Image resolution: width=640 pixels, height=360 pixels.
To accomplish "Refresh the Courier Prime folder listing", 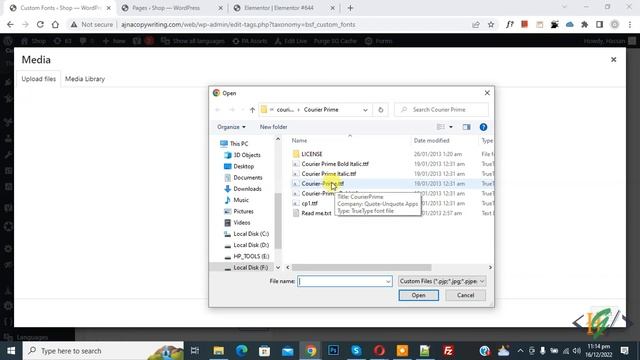I will [x=380, y=109].
